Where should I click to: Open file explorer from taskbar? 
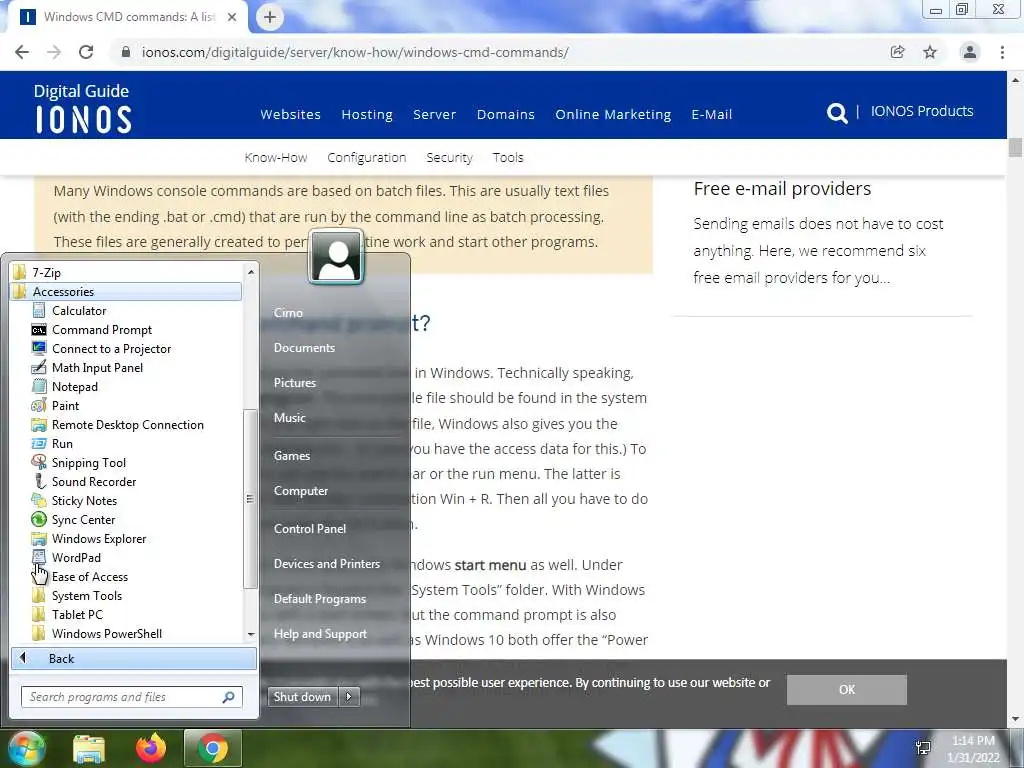89,748
